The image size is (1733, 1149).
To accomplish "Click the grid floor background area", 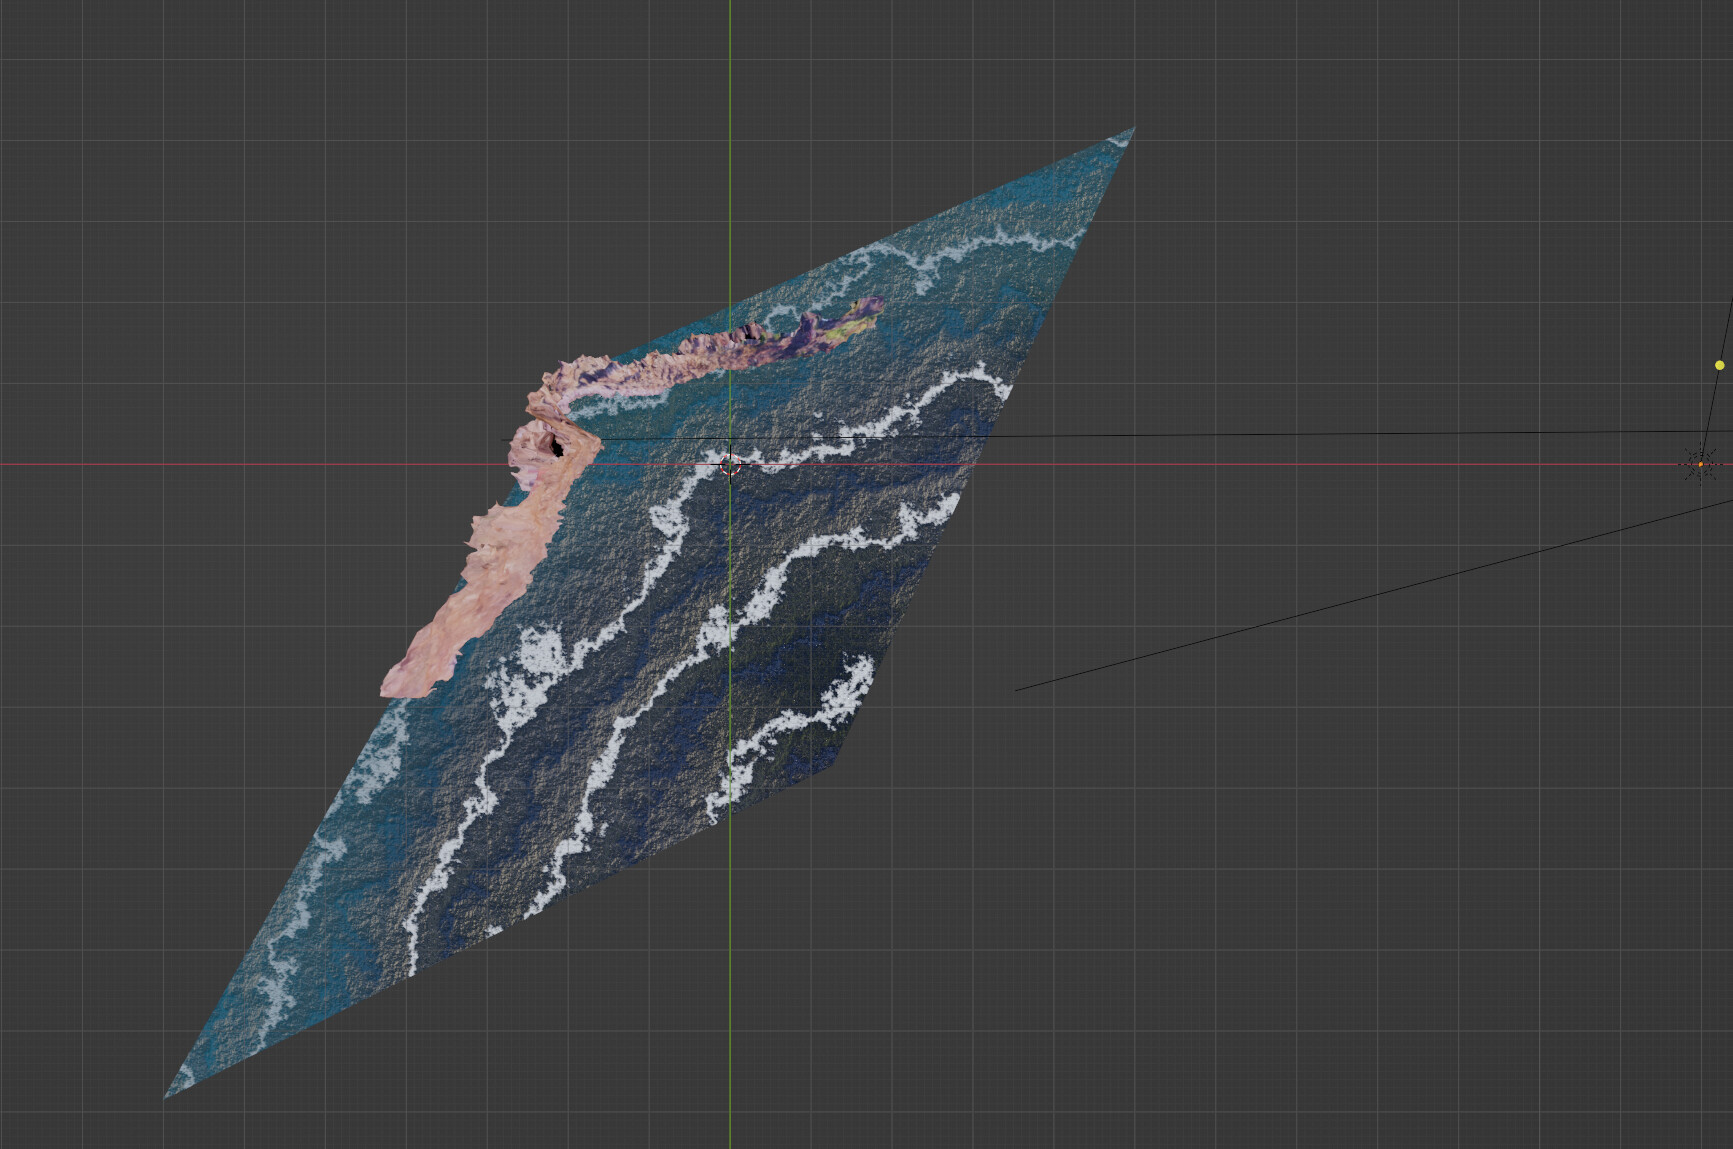I will 1400,900.
